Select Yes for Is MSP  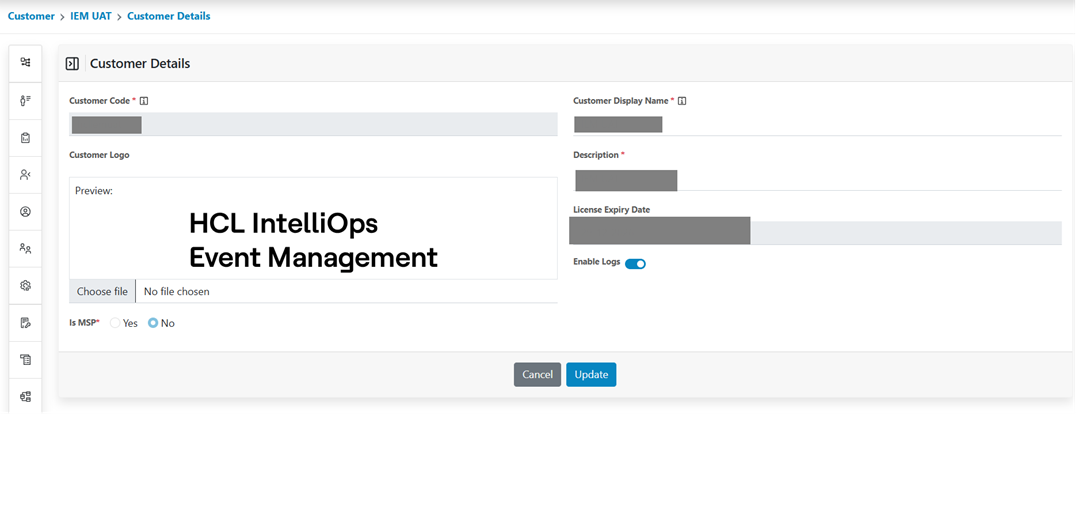coord(116,323)
